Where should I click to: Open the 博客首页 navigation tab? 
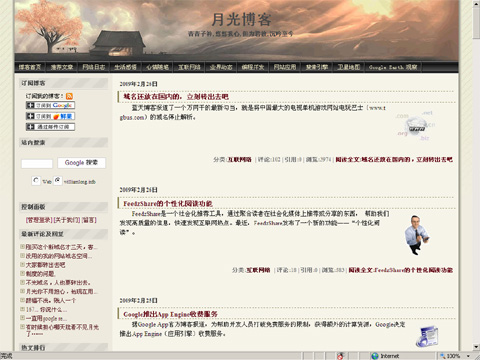(30, 67)
